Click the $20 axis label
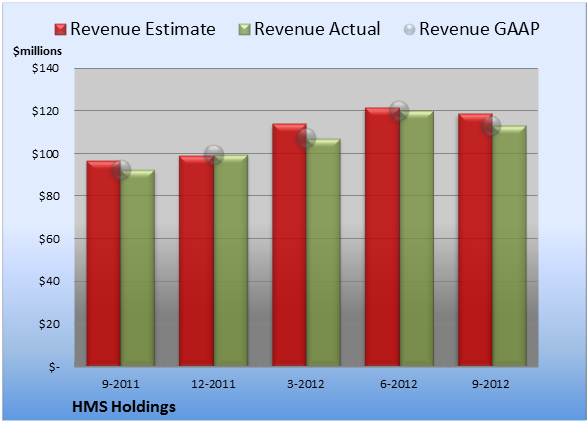This screenshot has width=588, height=422. coord(49,324)
